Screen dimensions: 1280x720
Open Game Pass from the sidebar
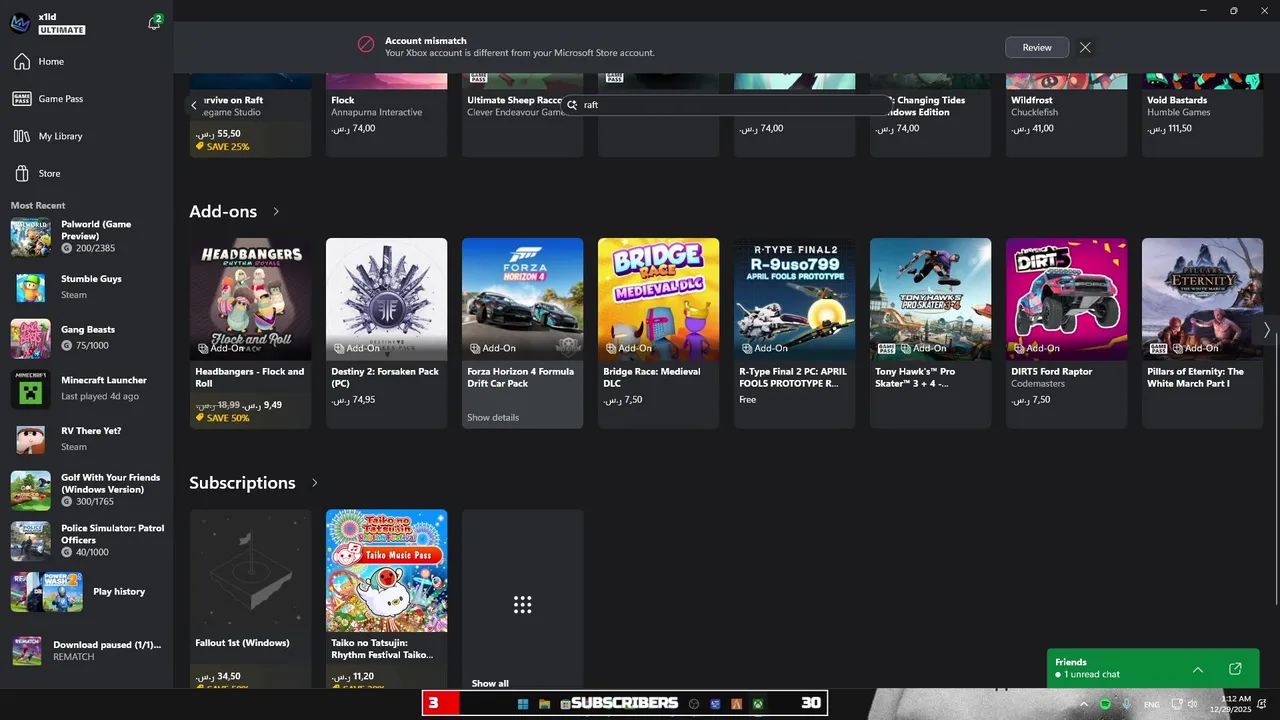click(86, 99)
